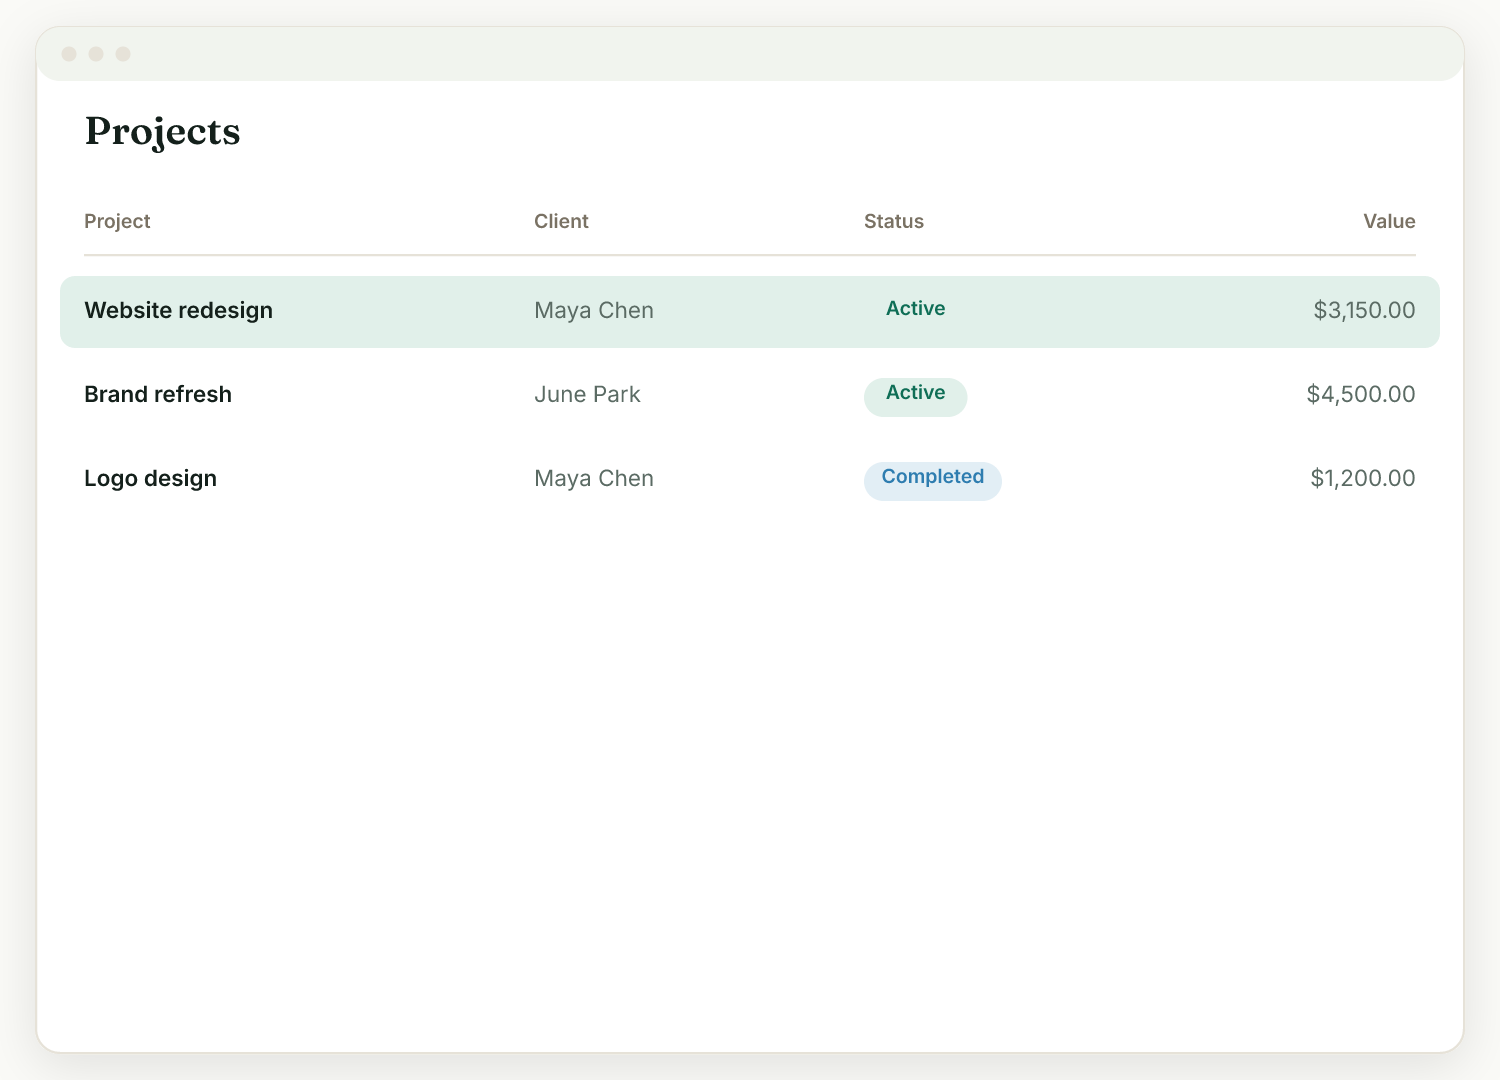The image size is (1500, 1080).
Task: Click Maya Chen in Website redesign row
Action: (594, 310)
